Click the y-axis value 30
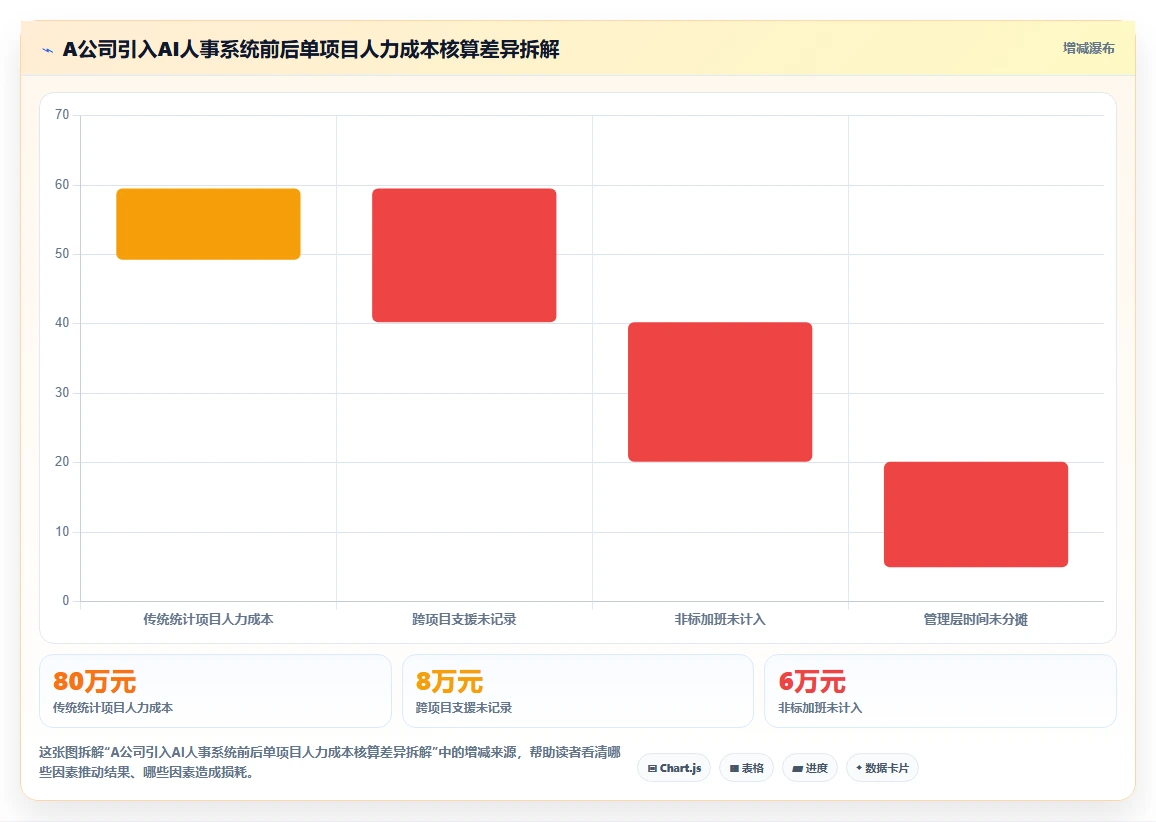Viewport: 1156px width, 822px height. point(62,393)
